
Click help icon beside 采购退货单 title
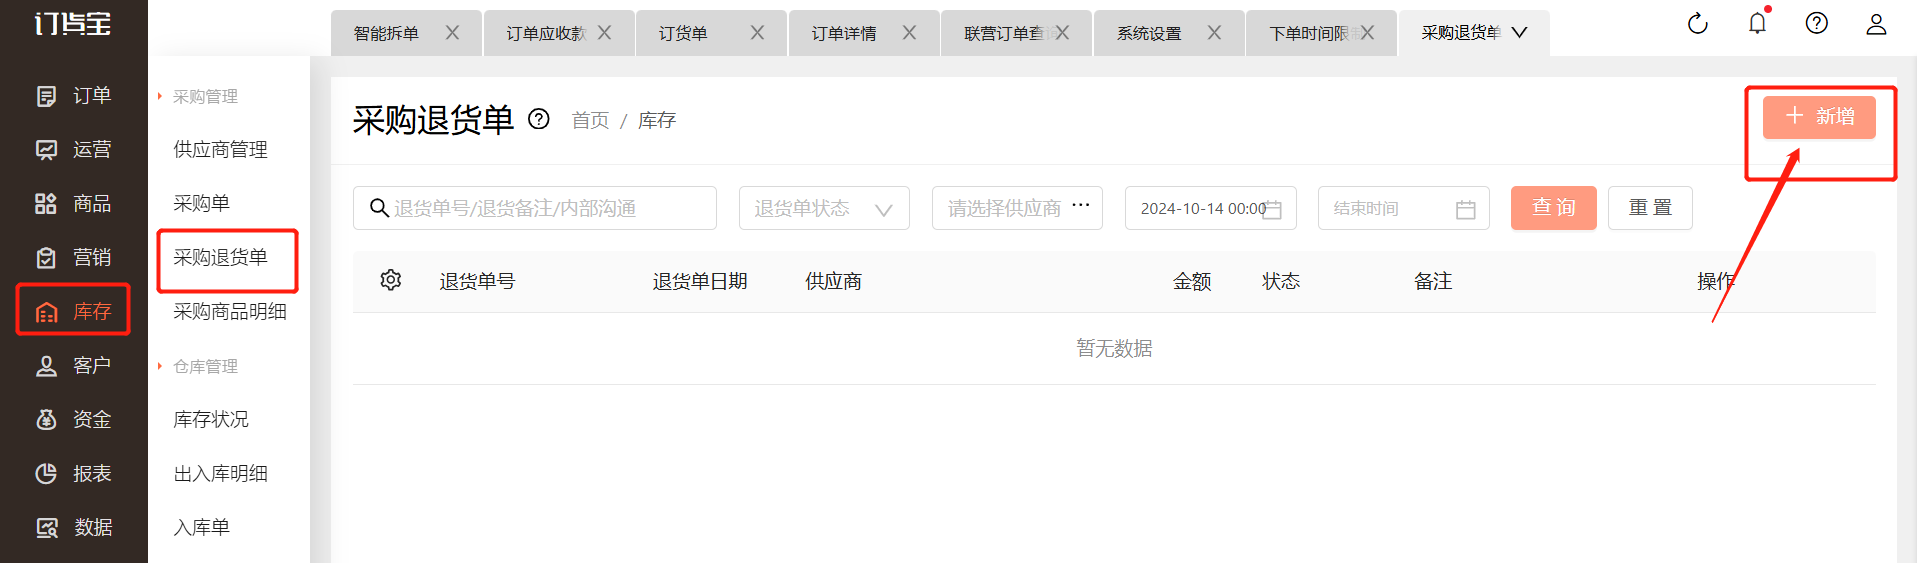click(539, 120)
